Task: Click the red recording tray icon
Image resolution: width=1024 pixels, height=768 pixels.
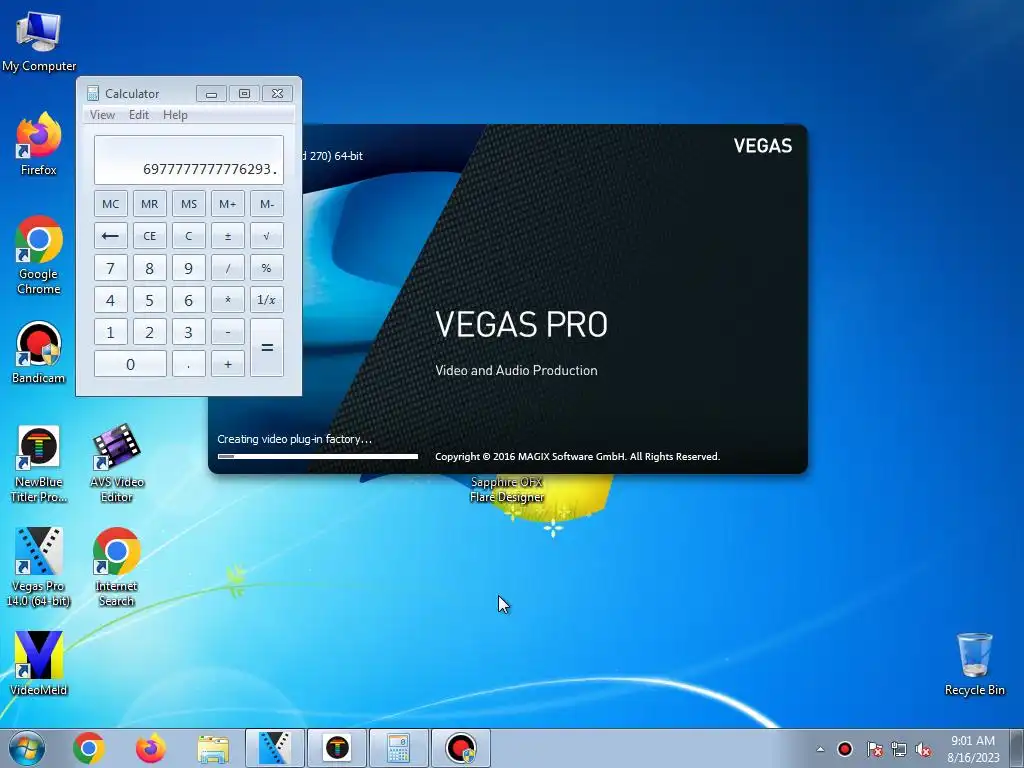Action: pyautogui.click(x=845, y=749)
